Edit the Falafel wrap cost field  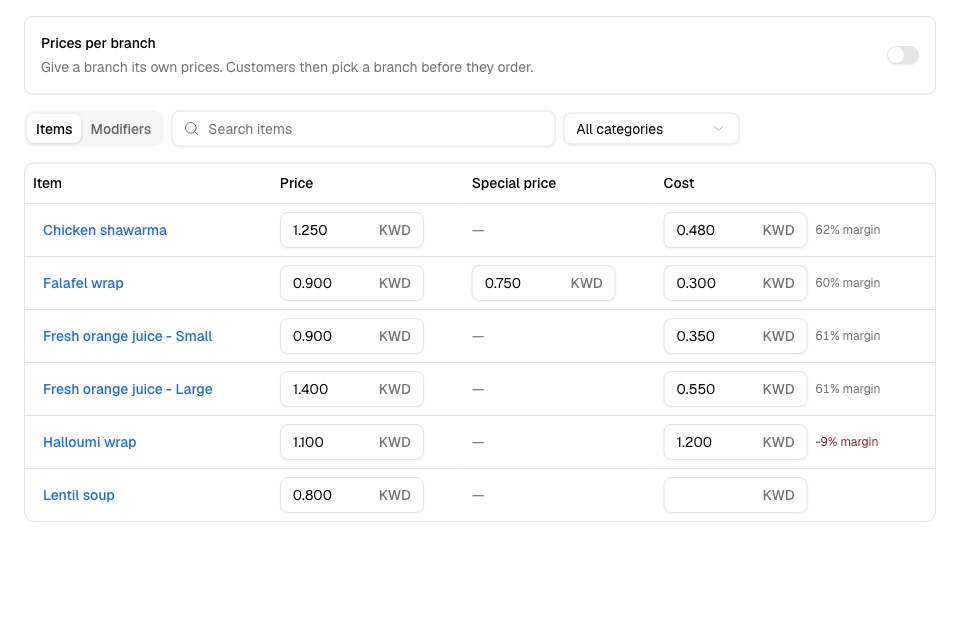pyautogui.click(x=735, y=283)
